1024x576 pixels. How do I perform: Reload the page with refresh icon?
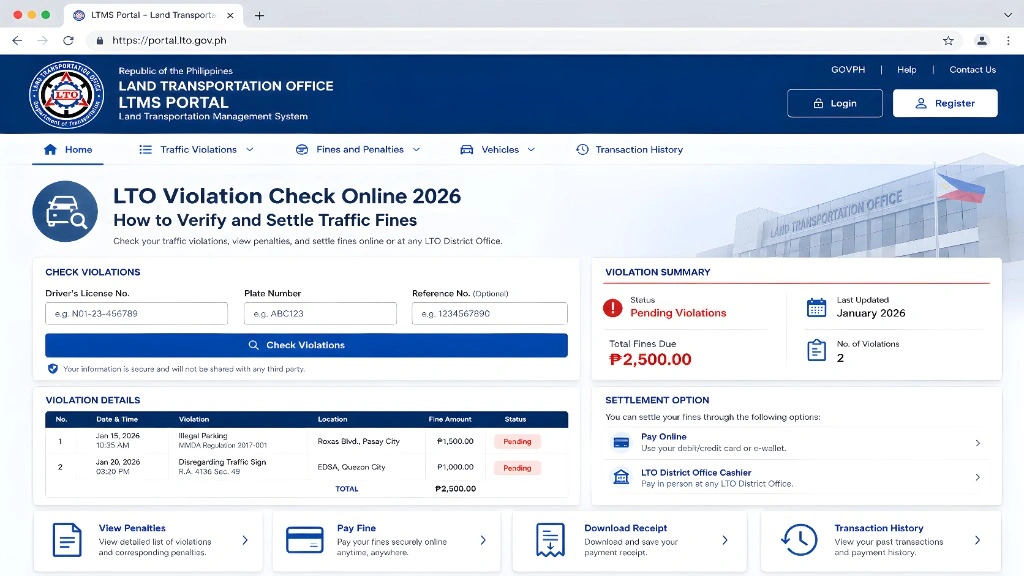coord(68,40)
